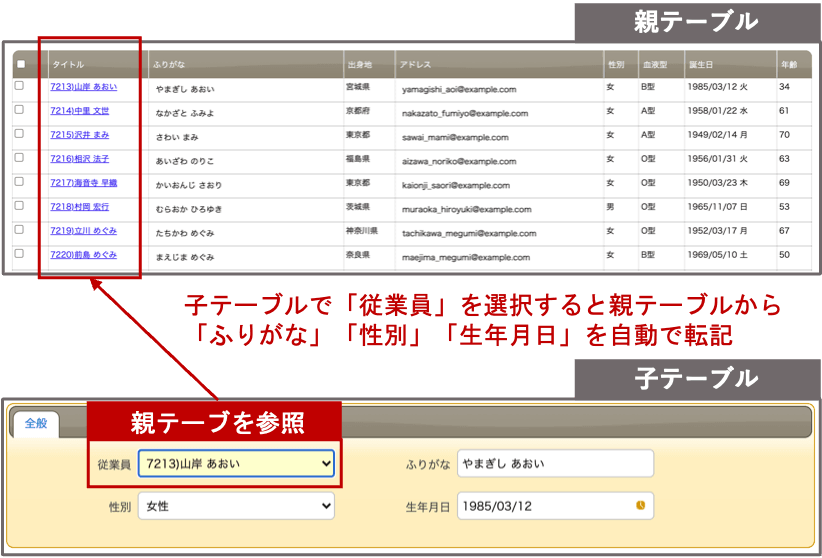822x558 pixels.
Task: Open the 性別 dropdown showing 女性
Action: point(236,506)
